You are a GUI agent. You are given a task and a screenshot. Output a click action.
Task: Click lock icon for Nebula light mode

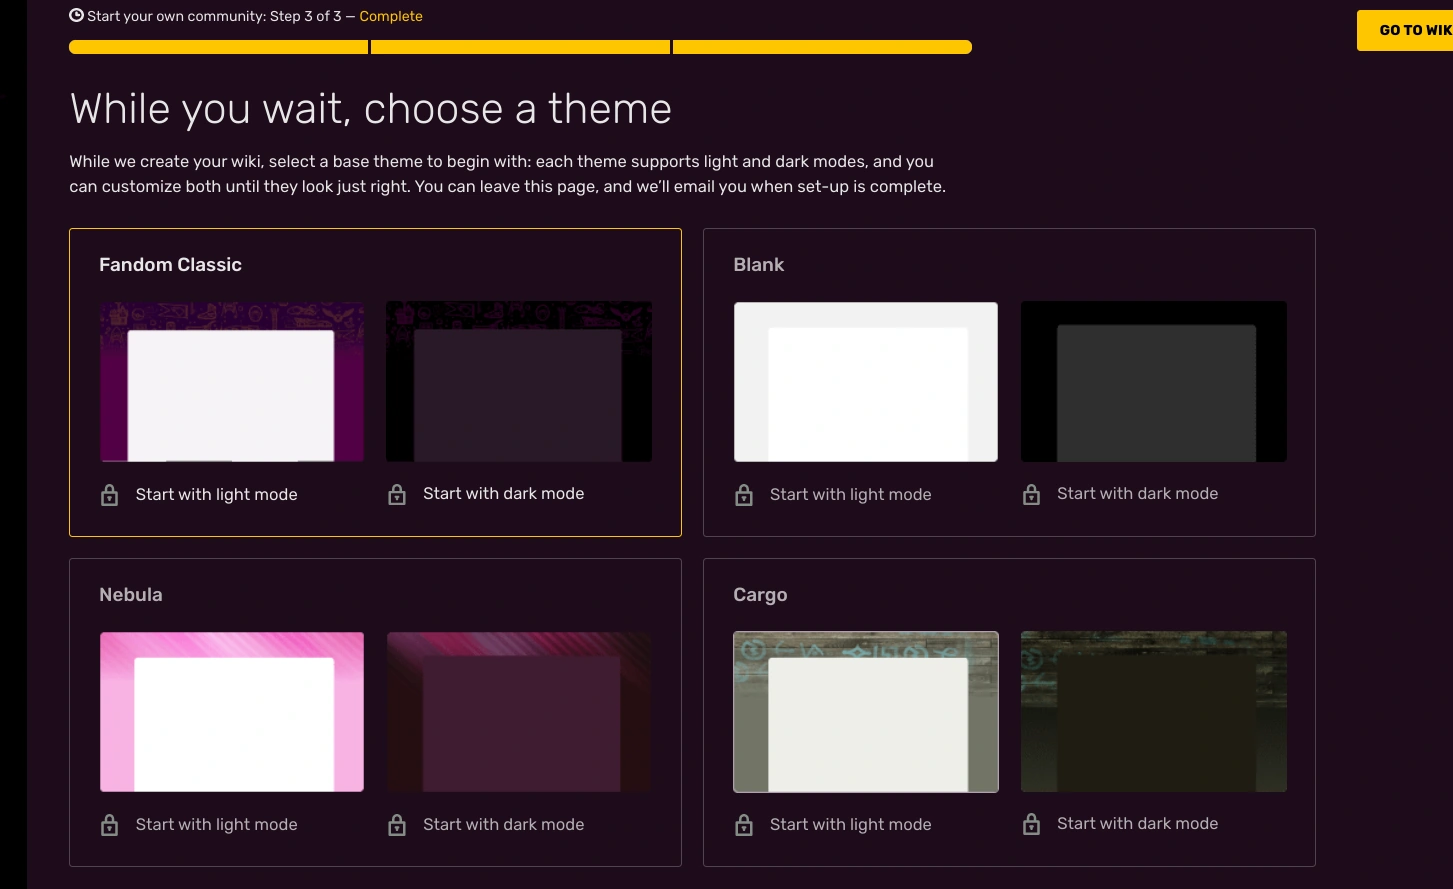point(110,825)
